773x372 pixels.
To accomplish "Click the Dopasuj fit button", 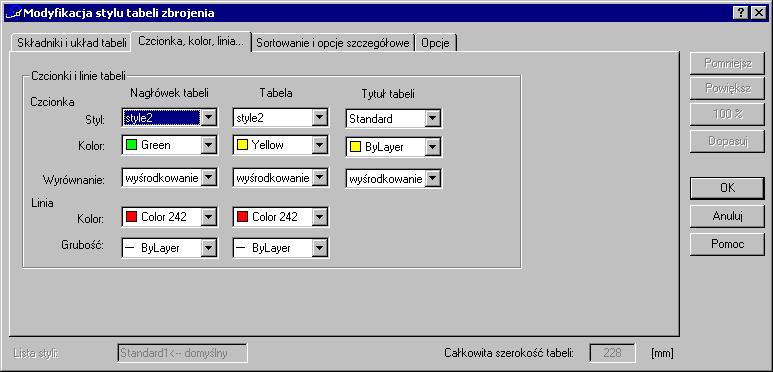I will (x=727, y=141).
